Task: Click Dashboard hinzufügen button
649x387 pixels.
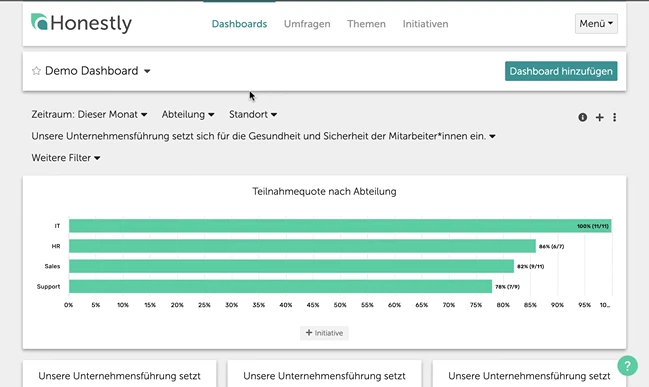Action: 561,71
